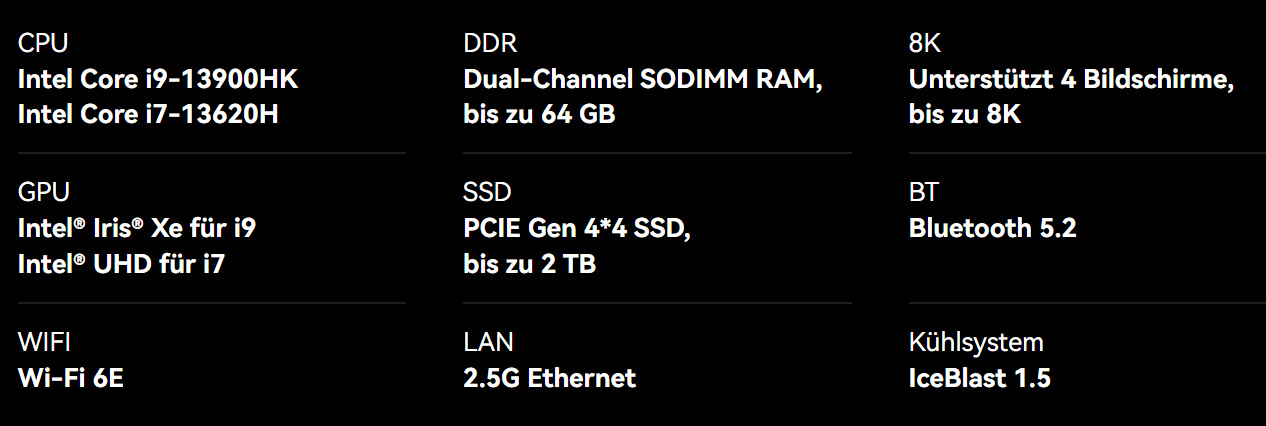Screen dimensions: 1266x426
Task: Click the GPU heading label
Action: pos(44,192)
